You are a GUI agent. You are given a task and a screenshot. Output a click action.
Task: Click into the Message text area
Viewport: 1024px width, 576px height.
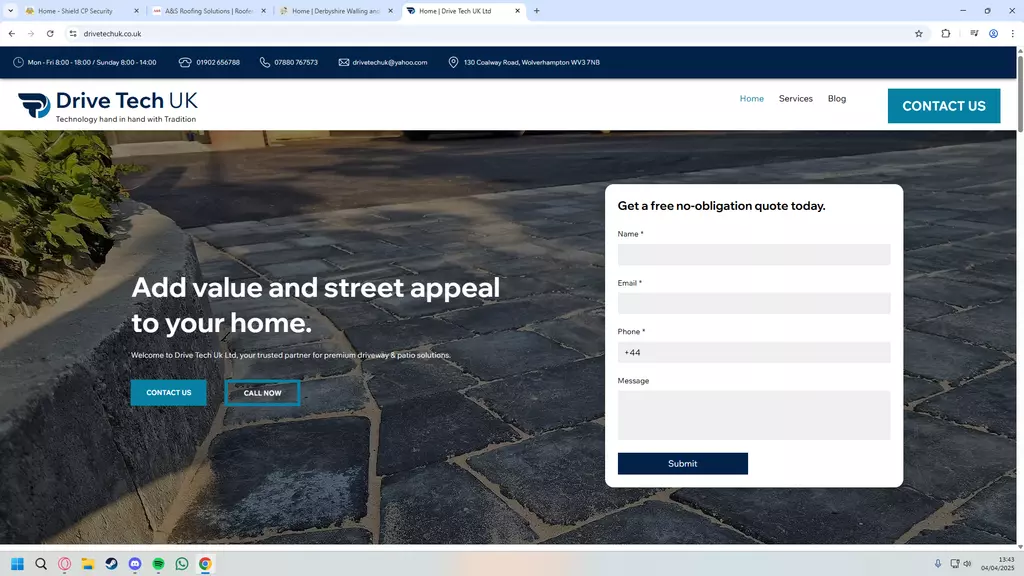[754, 415]
